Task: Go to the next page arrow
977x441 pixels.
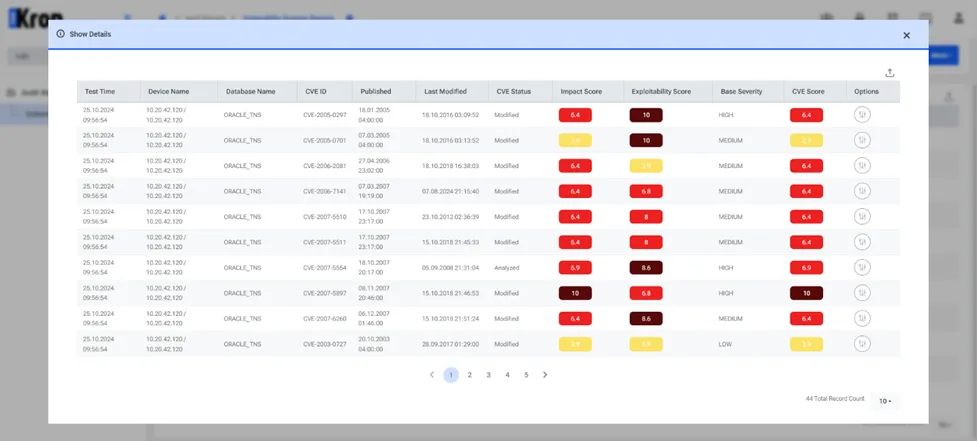Action: pos(545,375)
